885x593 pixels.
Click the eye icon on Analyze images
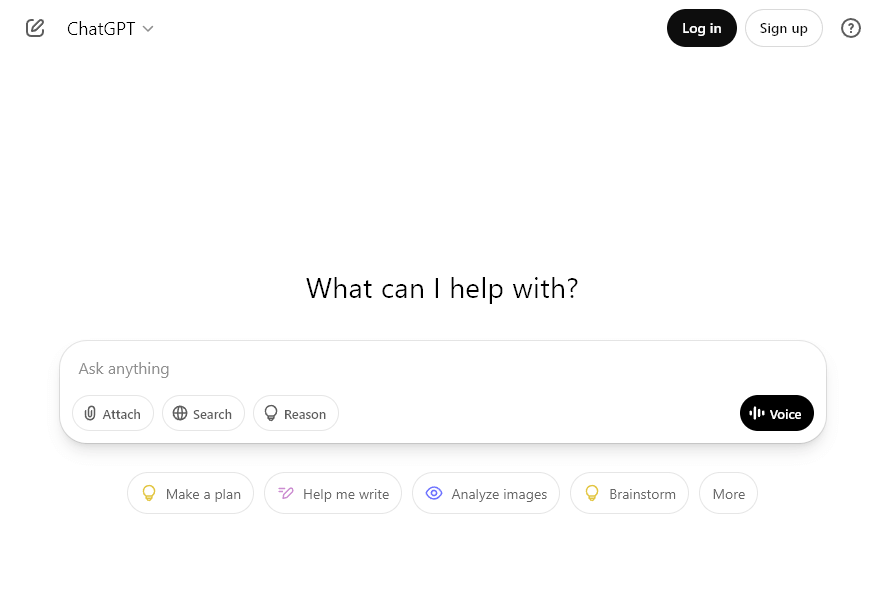[x=434, y=493]
